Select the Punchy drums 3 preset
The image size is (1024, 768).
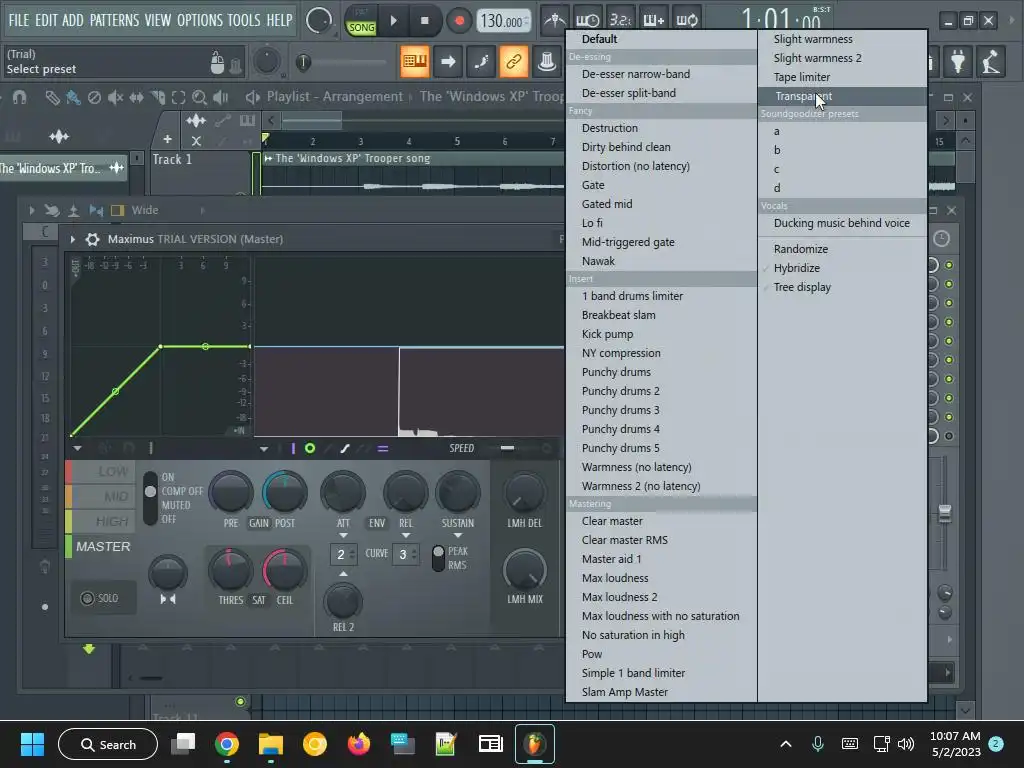pyautogui.click(x=662, y=410)
